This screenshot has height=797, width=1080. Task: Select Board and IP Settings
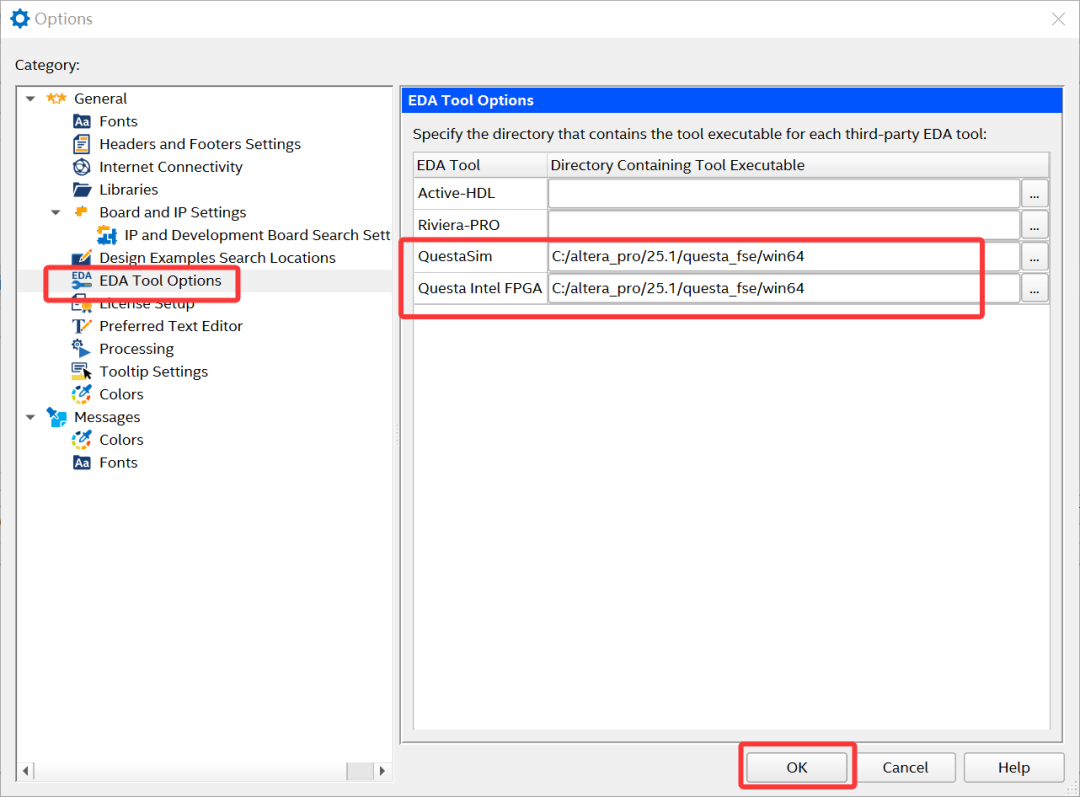pyautogui.click(x=172, y=212)
